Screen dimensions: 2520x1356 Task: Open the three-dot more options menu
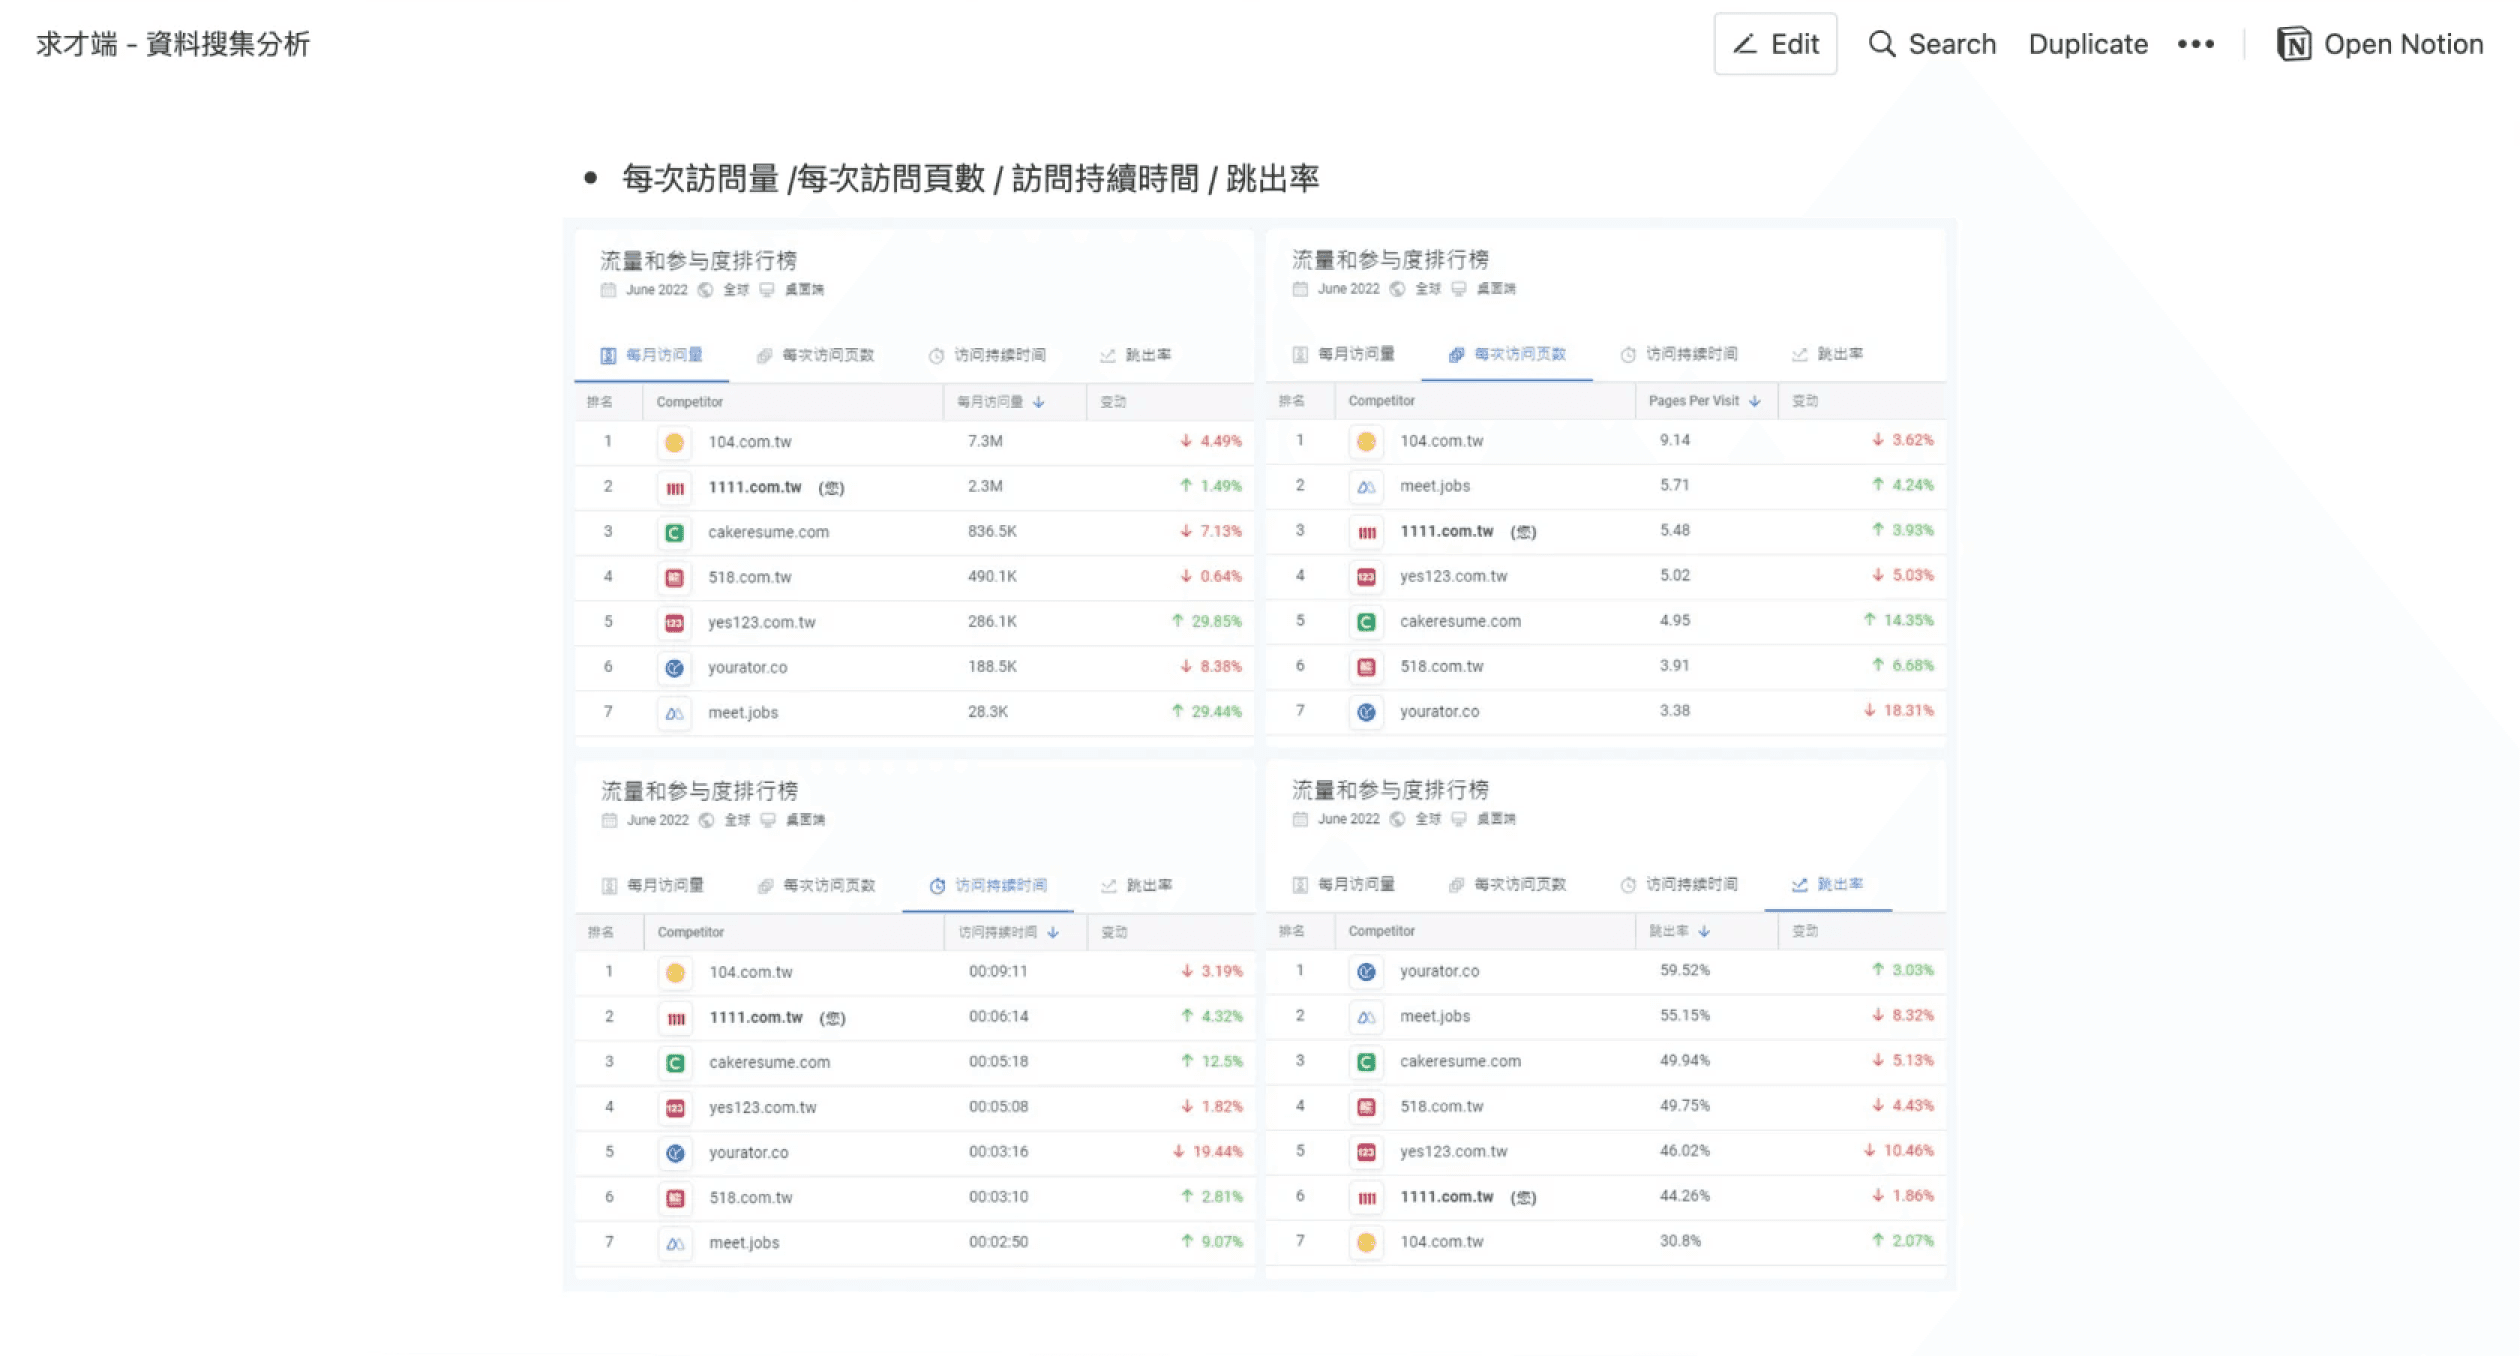coord(2196,44)
